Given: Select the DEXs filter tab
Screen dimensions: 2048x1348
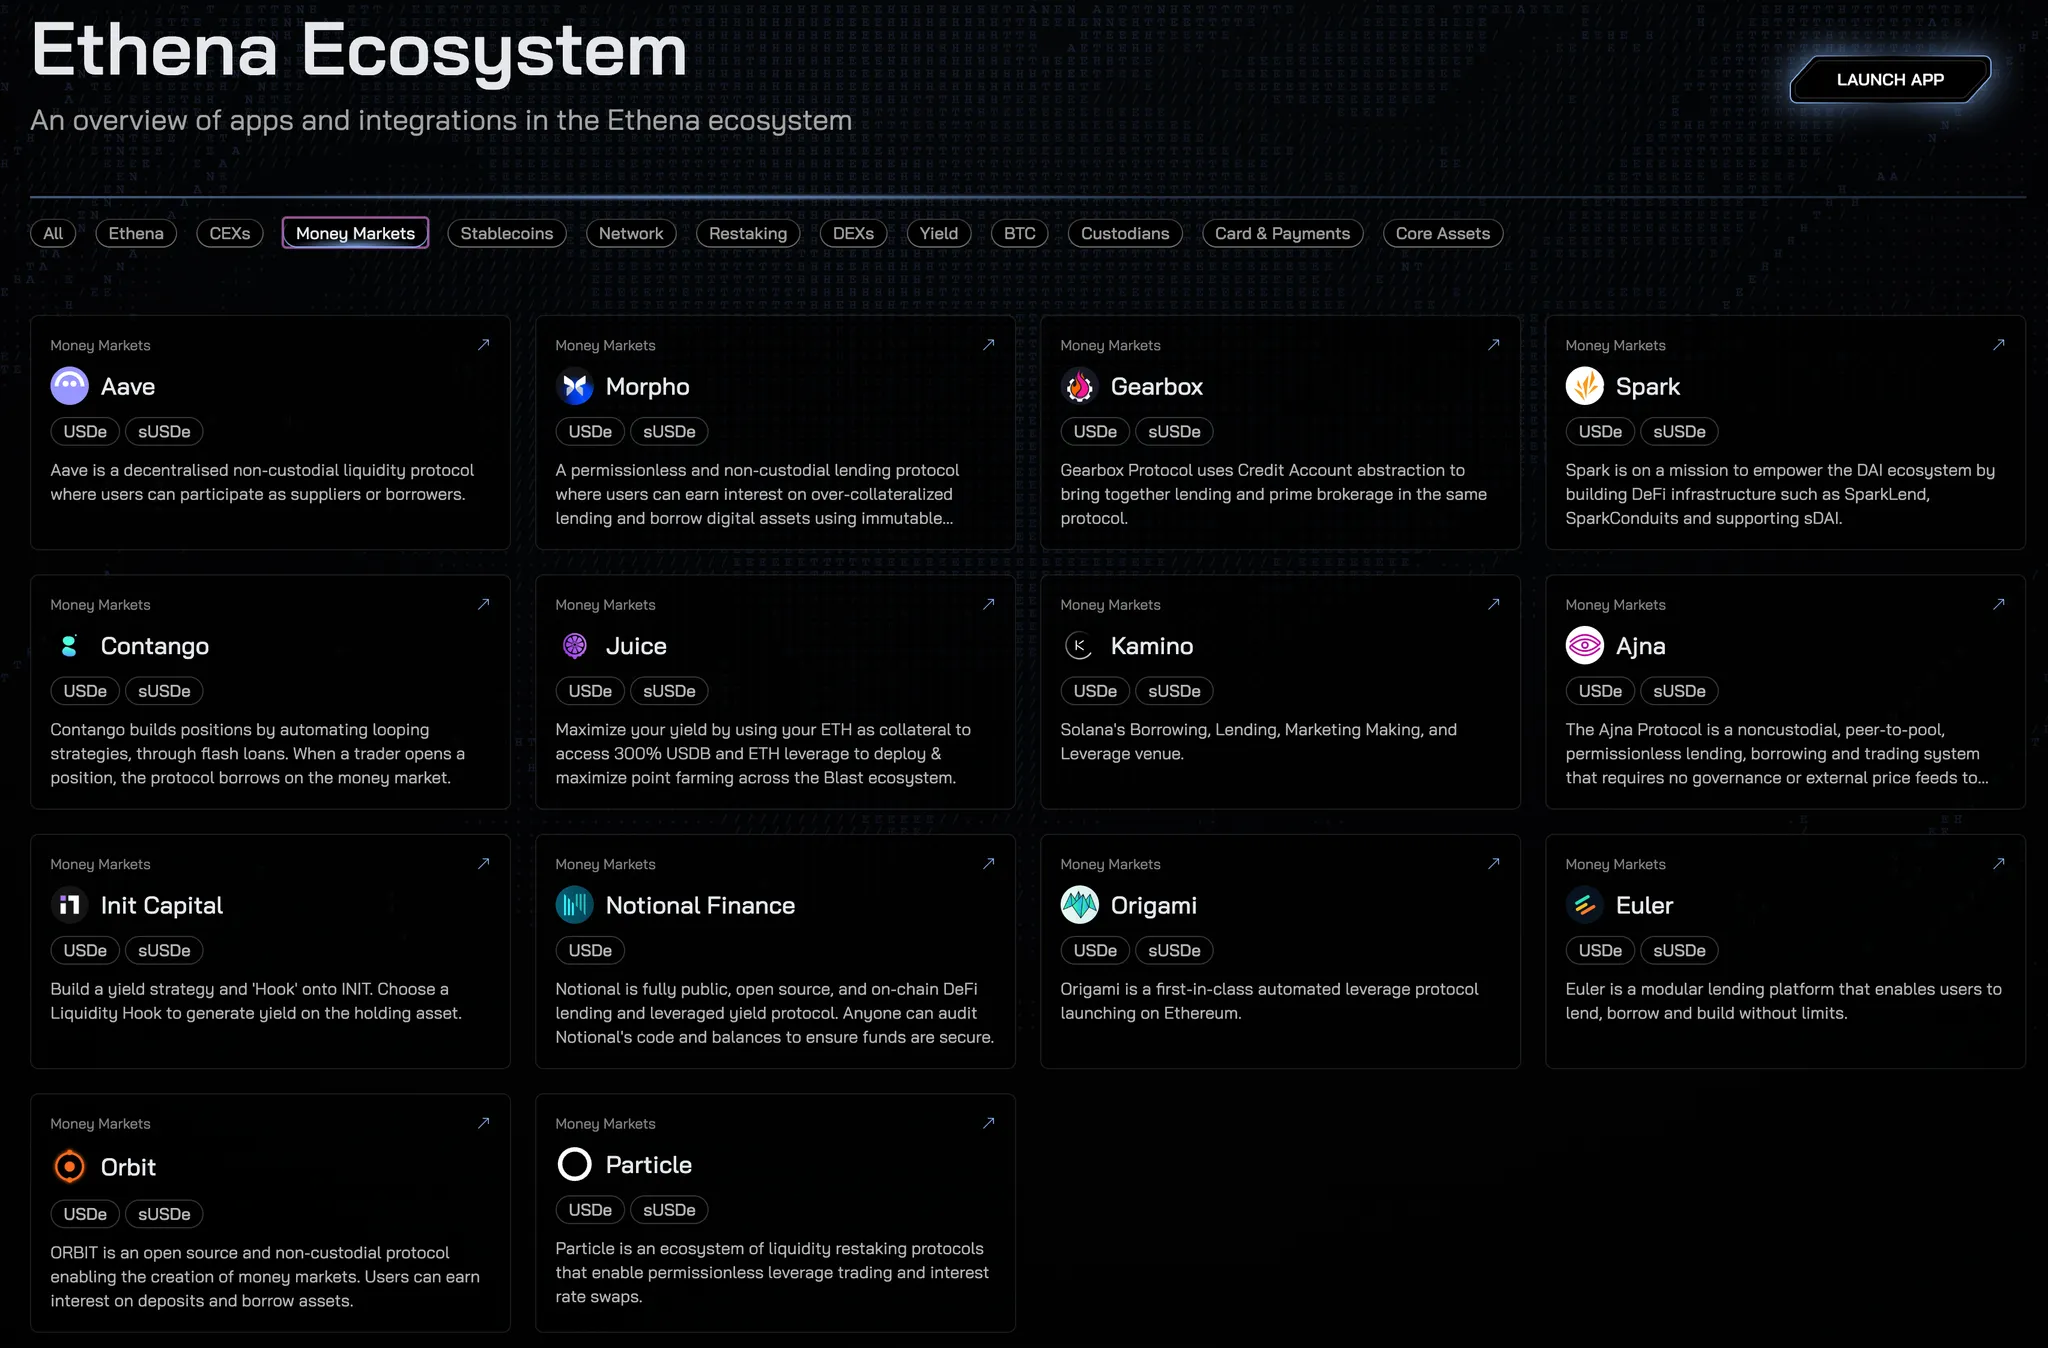Looking at the screenshot, I should [x=853, y=233].
